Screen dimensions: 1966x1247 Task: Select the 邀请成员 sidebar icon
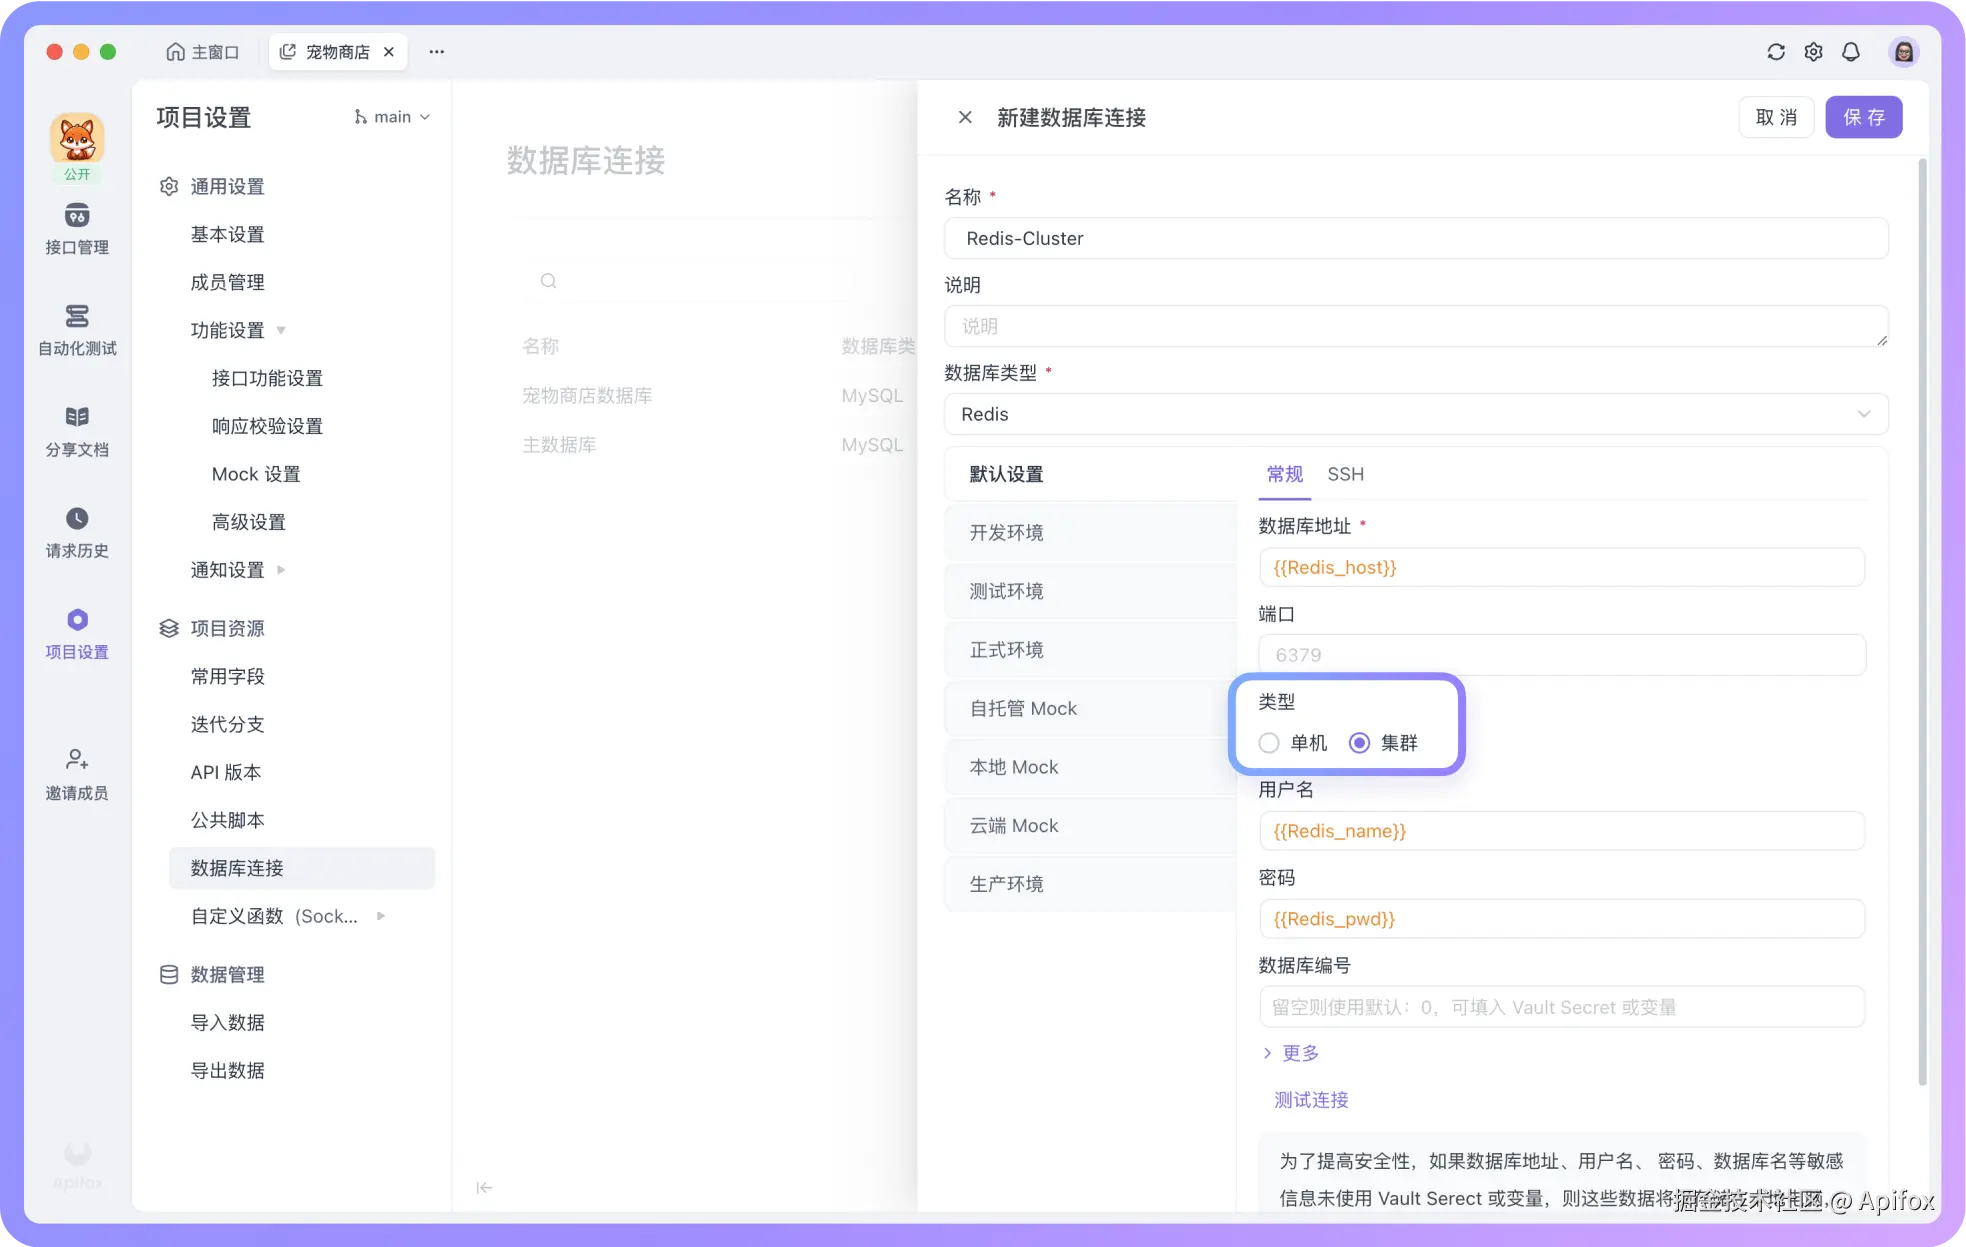click(x=77, y=774)
